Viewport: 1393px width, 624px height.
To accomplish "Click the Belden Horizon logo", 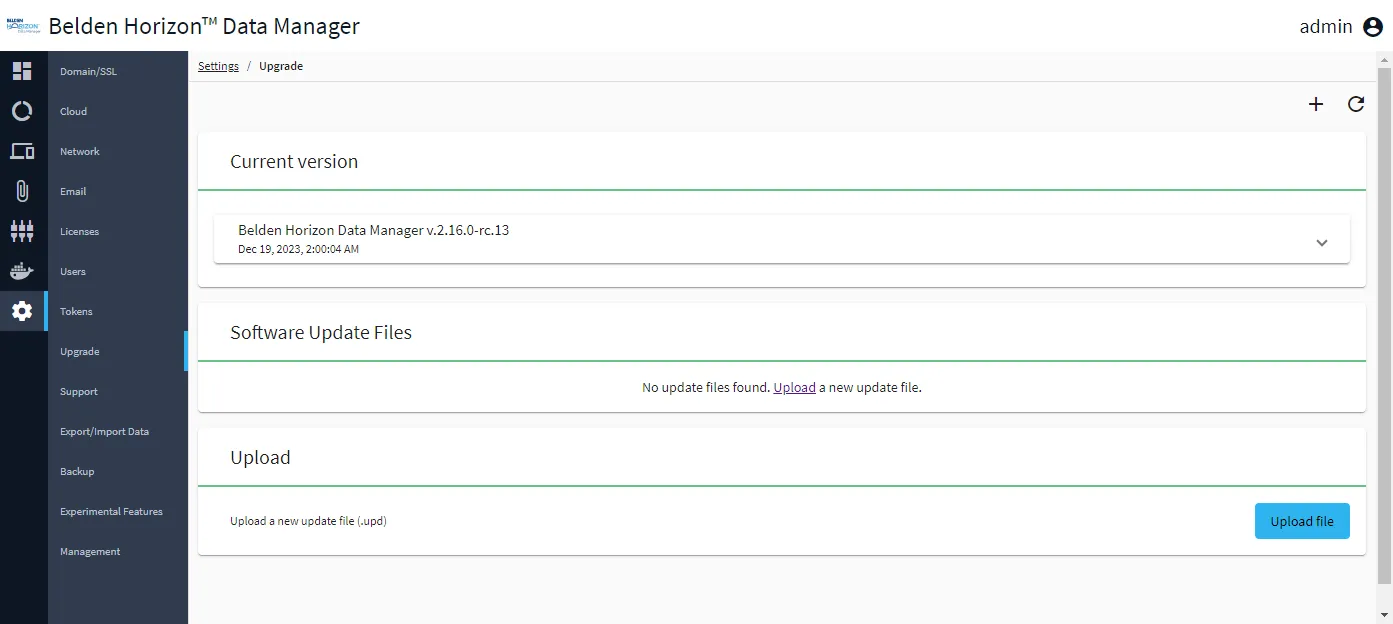I will [x=23, y=26].
